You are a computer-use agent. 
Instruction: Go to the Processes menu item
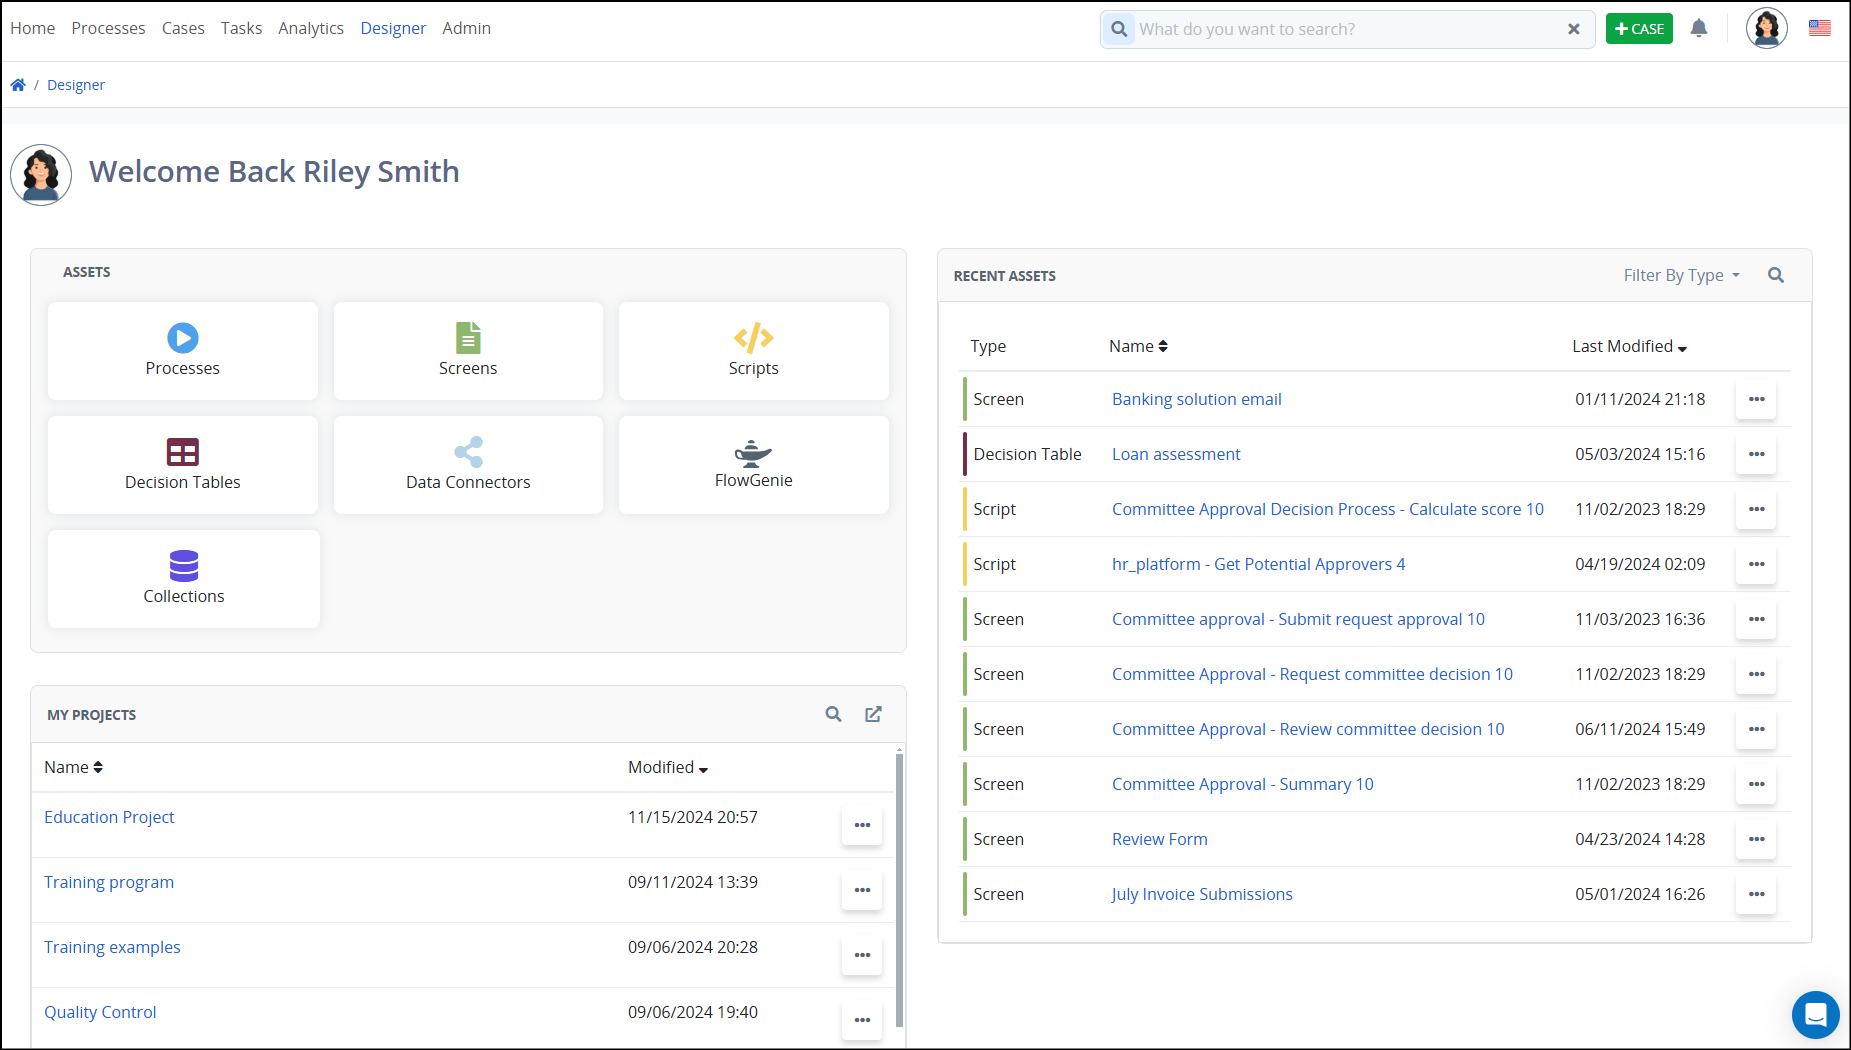tap(108, 28)
